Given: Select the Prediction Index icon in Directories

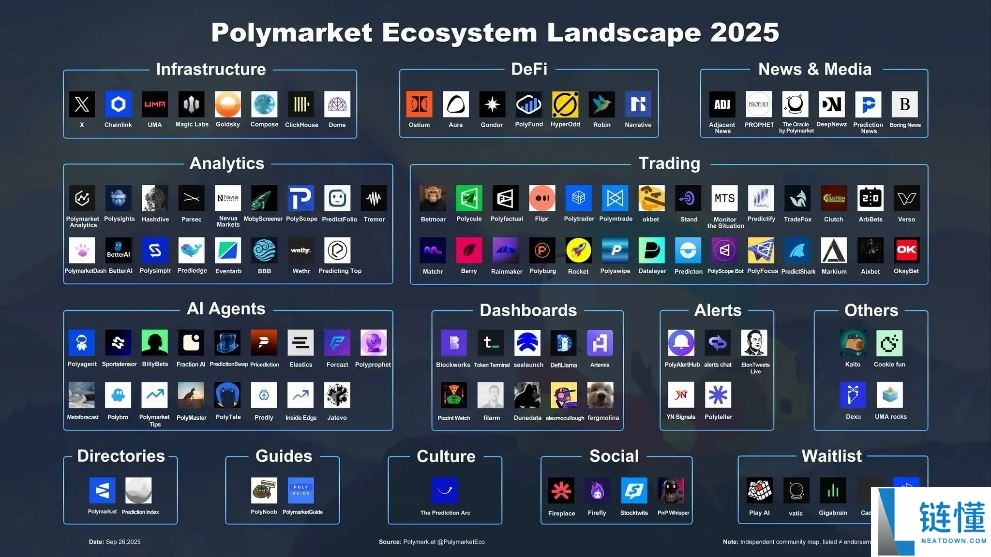Looking at the screenshot, I should pos(138,491).
